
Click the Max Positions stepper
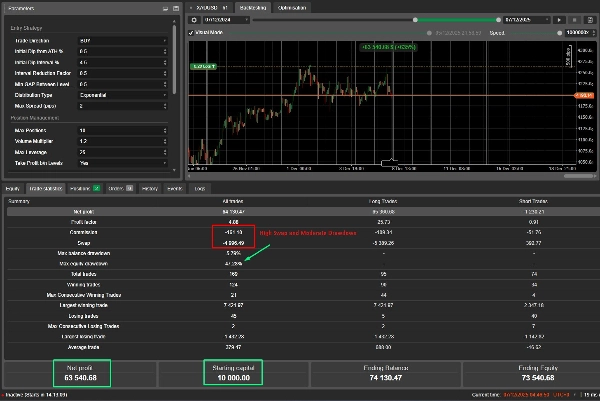165,130
